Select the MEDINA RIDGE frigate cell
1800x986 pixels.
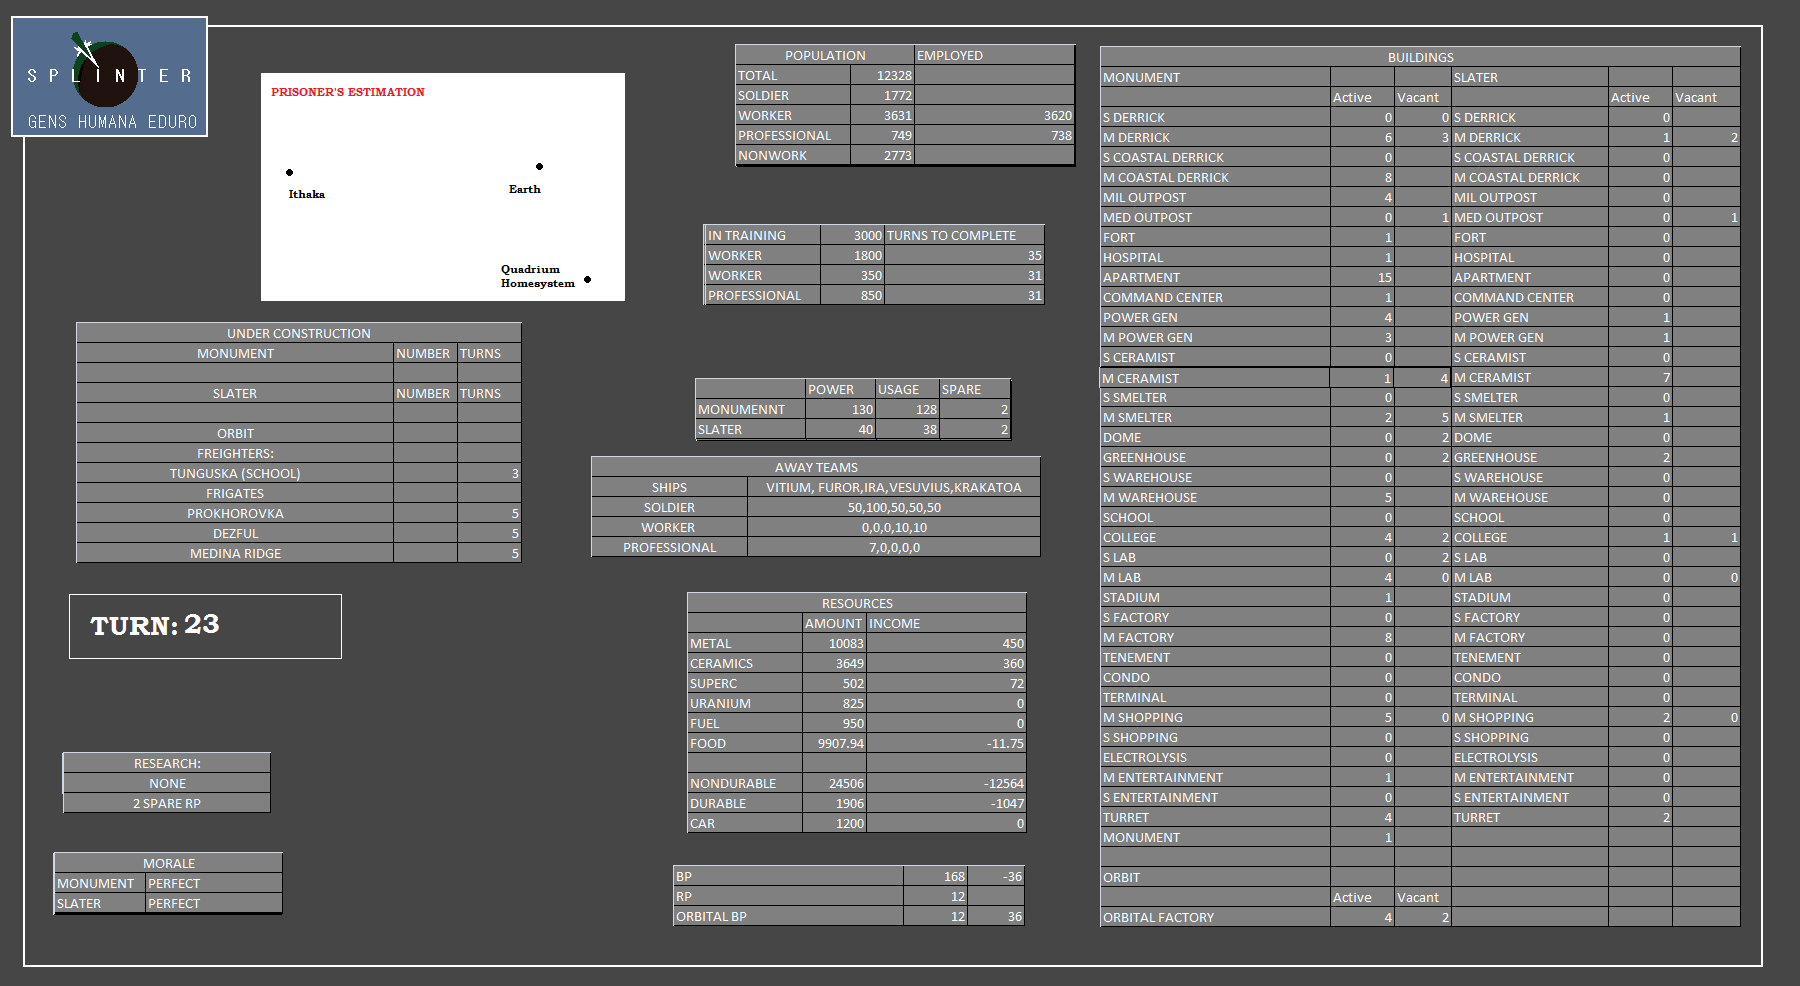coord(235,554)
